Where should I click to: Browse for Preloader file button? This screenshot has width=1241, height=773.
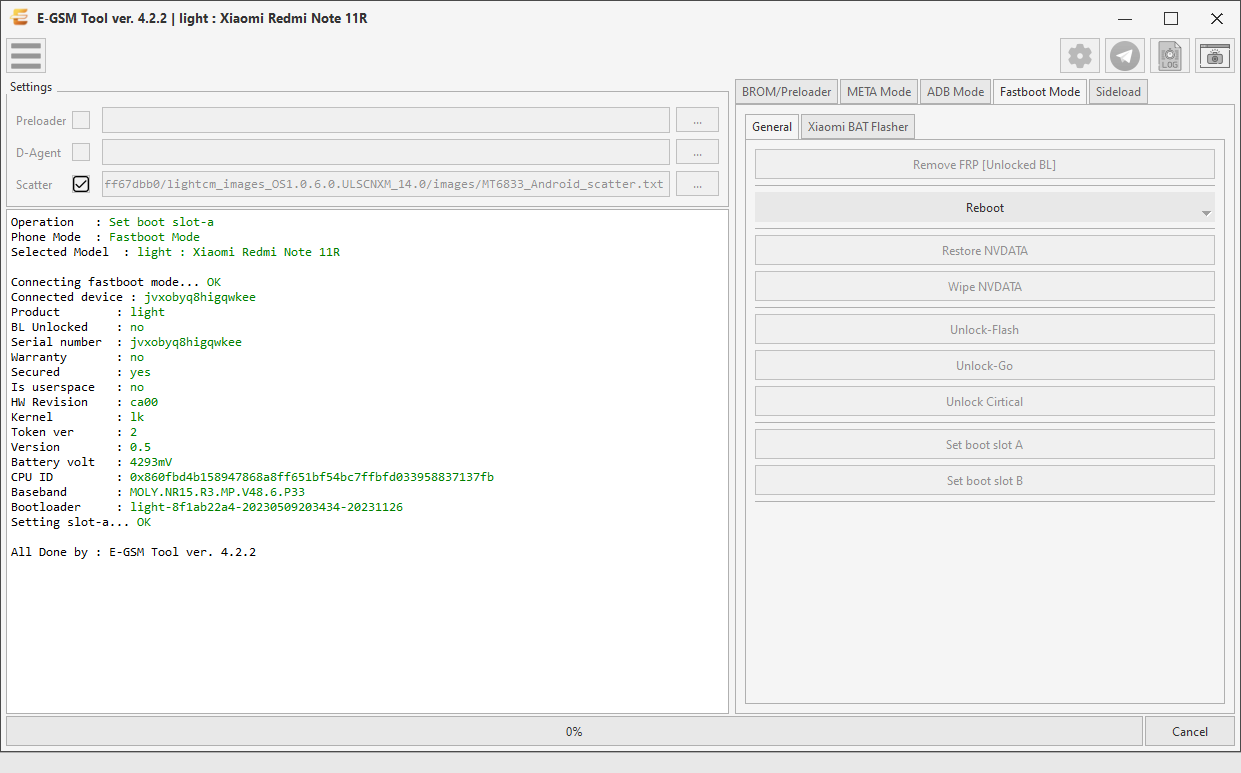click(x=697, y=120)
